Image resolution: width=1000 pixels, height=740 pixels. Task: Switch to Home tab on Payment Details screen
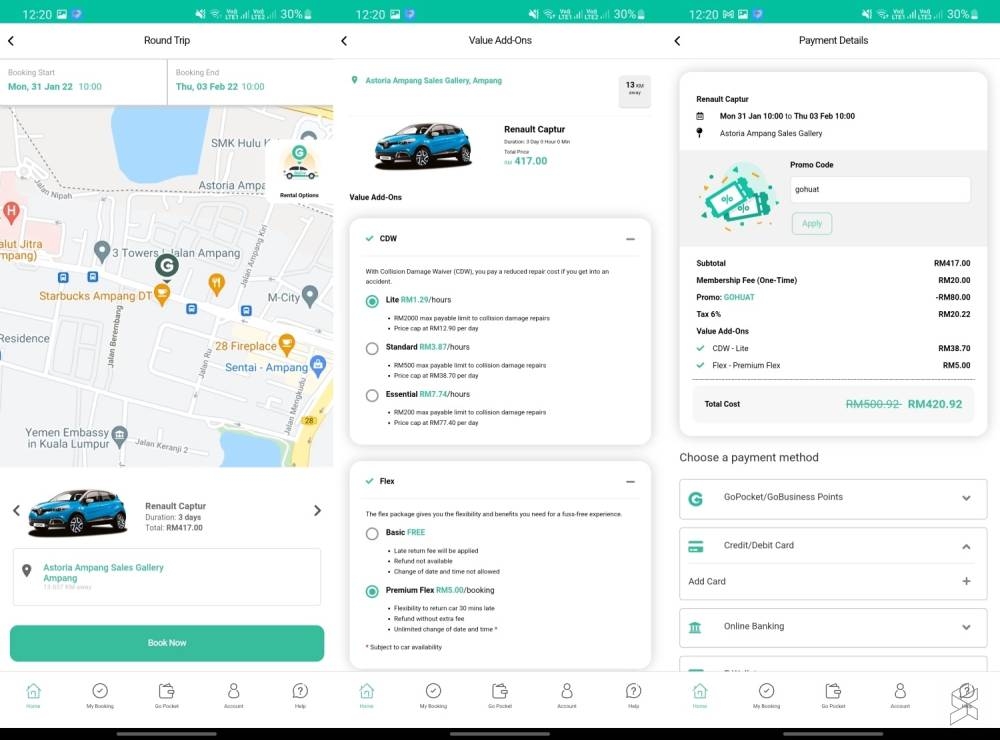pos(700,695)
